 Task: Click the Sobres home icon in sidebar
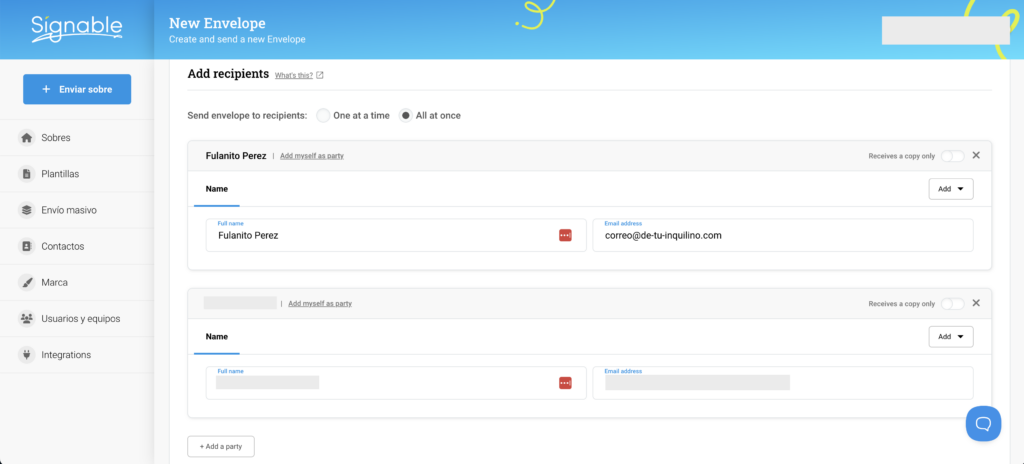click(x=27, y=138)
